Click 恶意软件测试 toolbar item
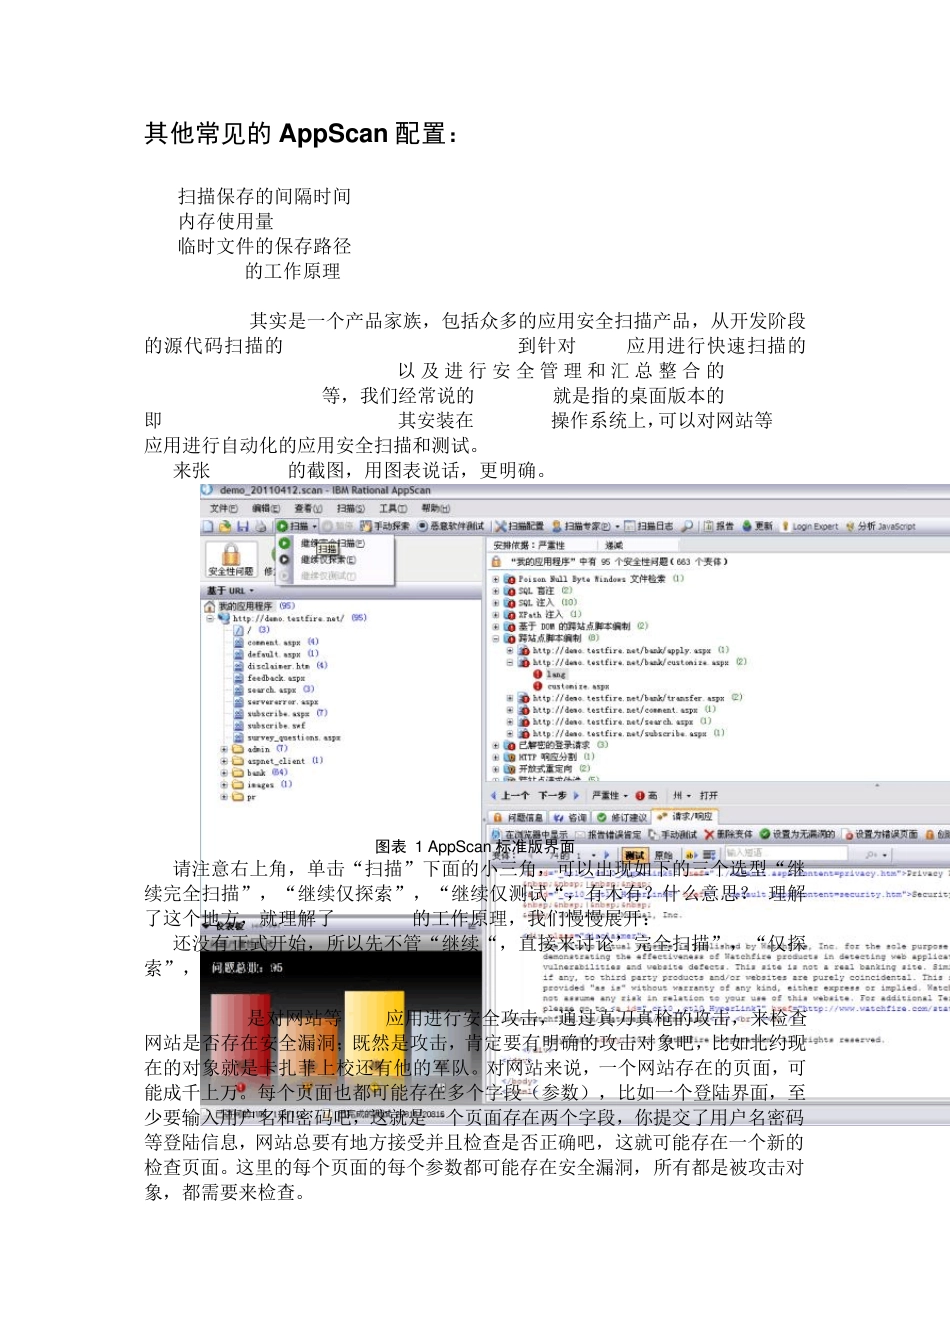The height and width of the screenshot is (1344, 950). [x=450, y=526]
